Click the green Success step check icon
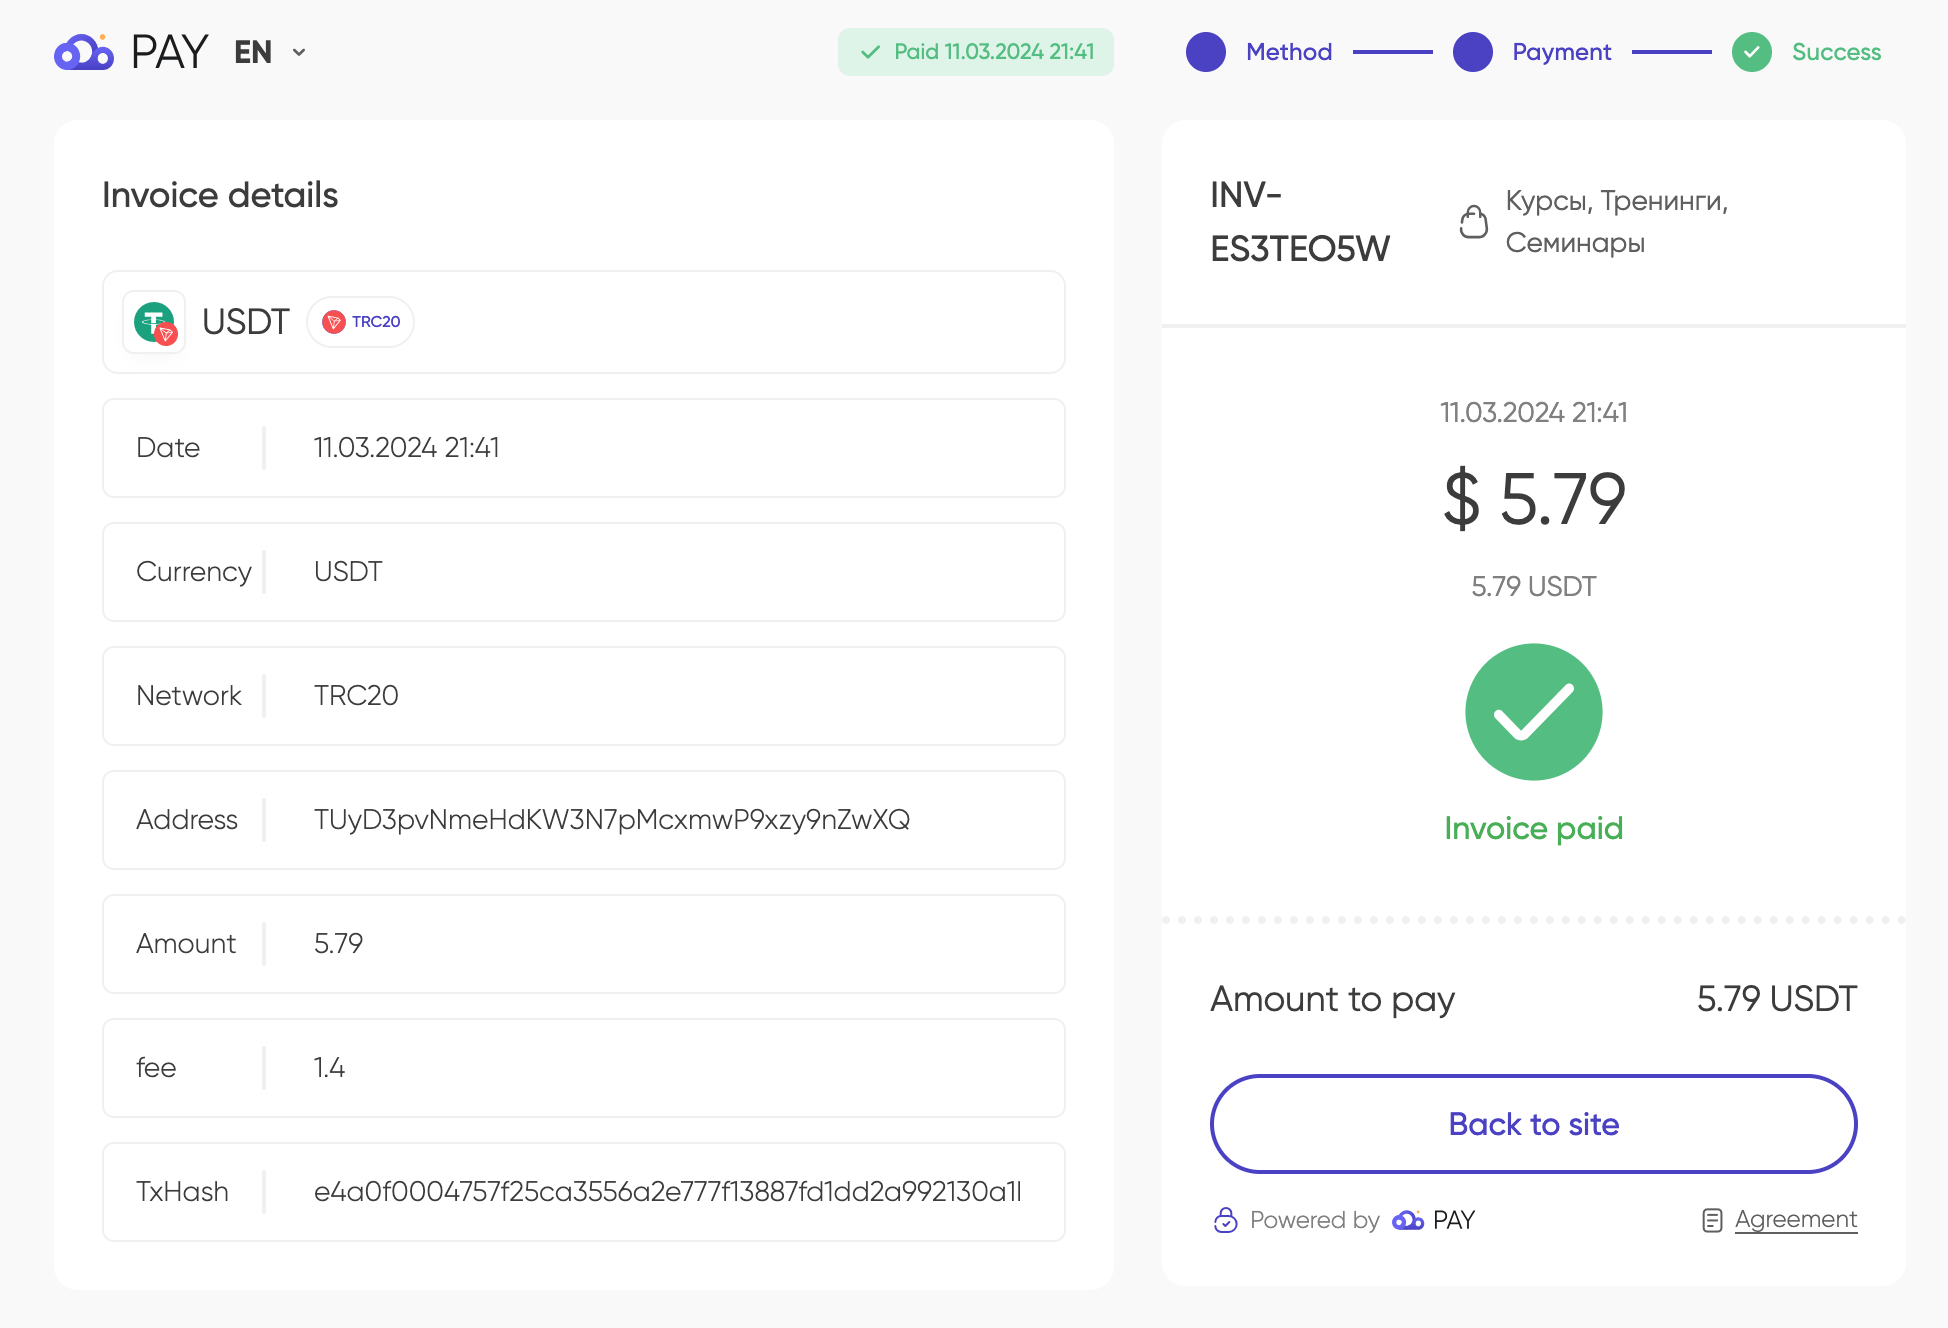1948x1328 pixels. point(1751,52)
